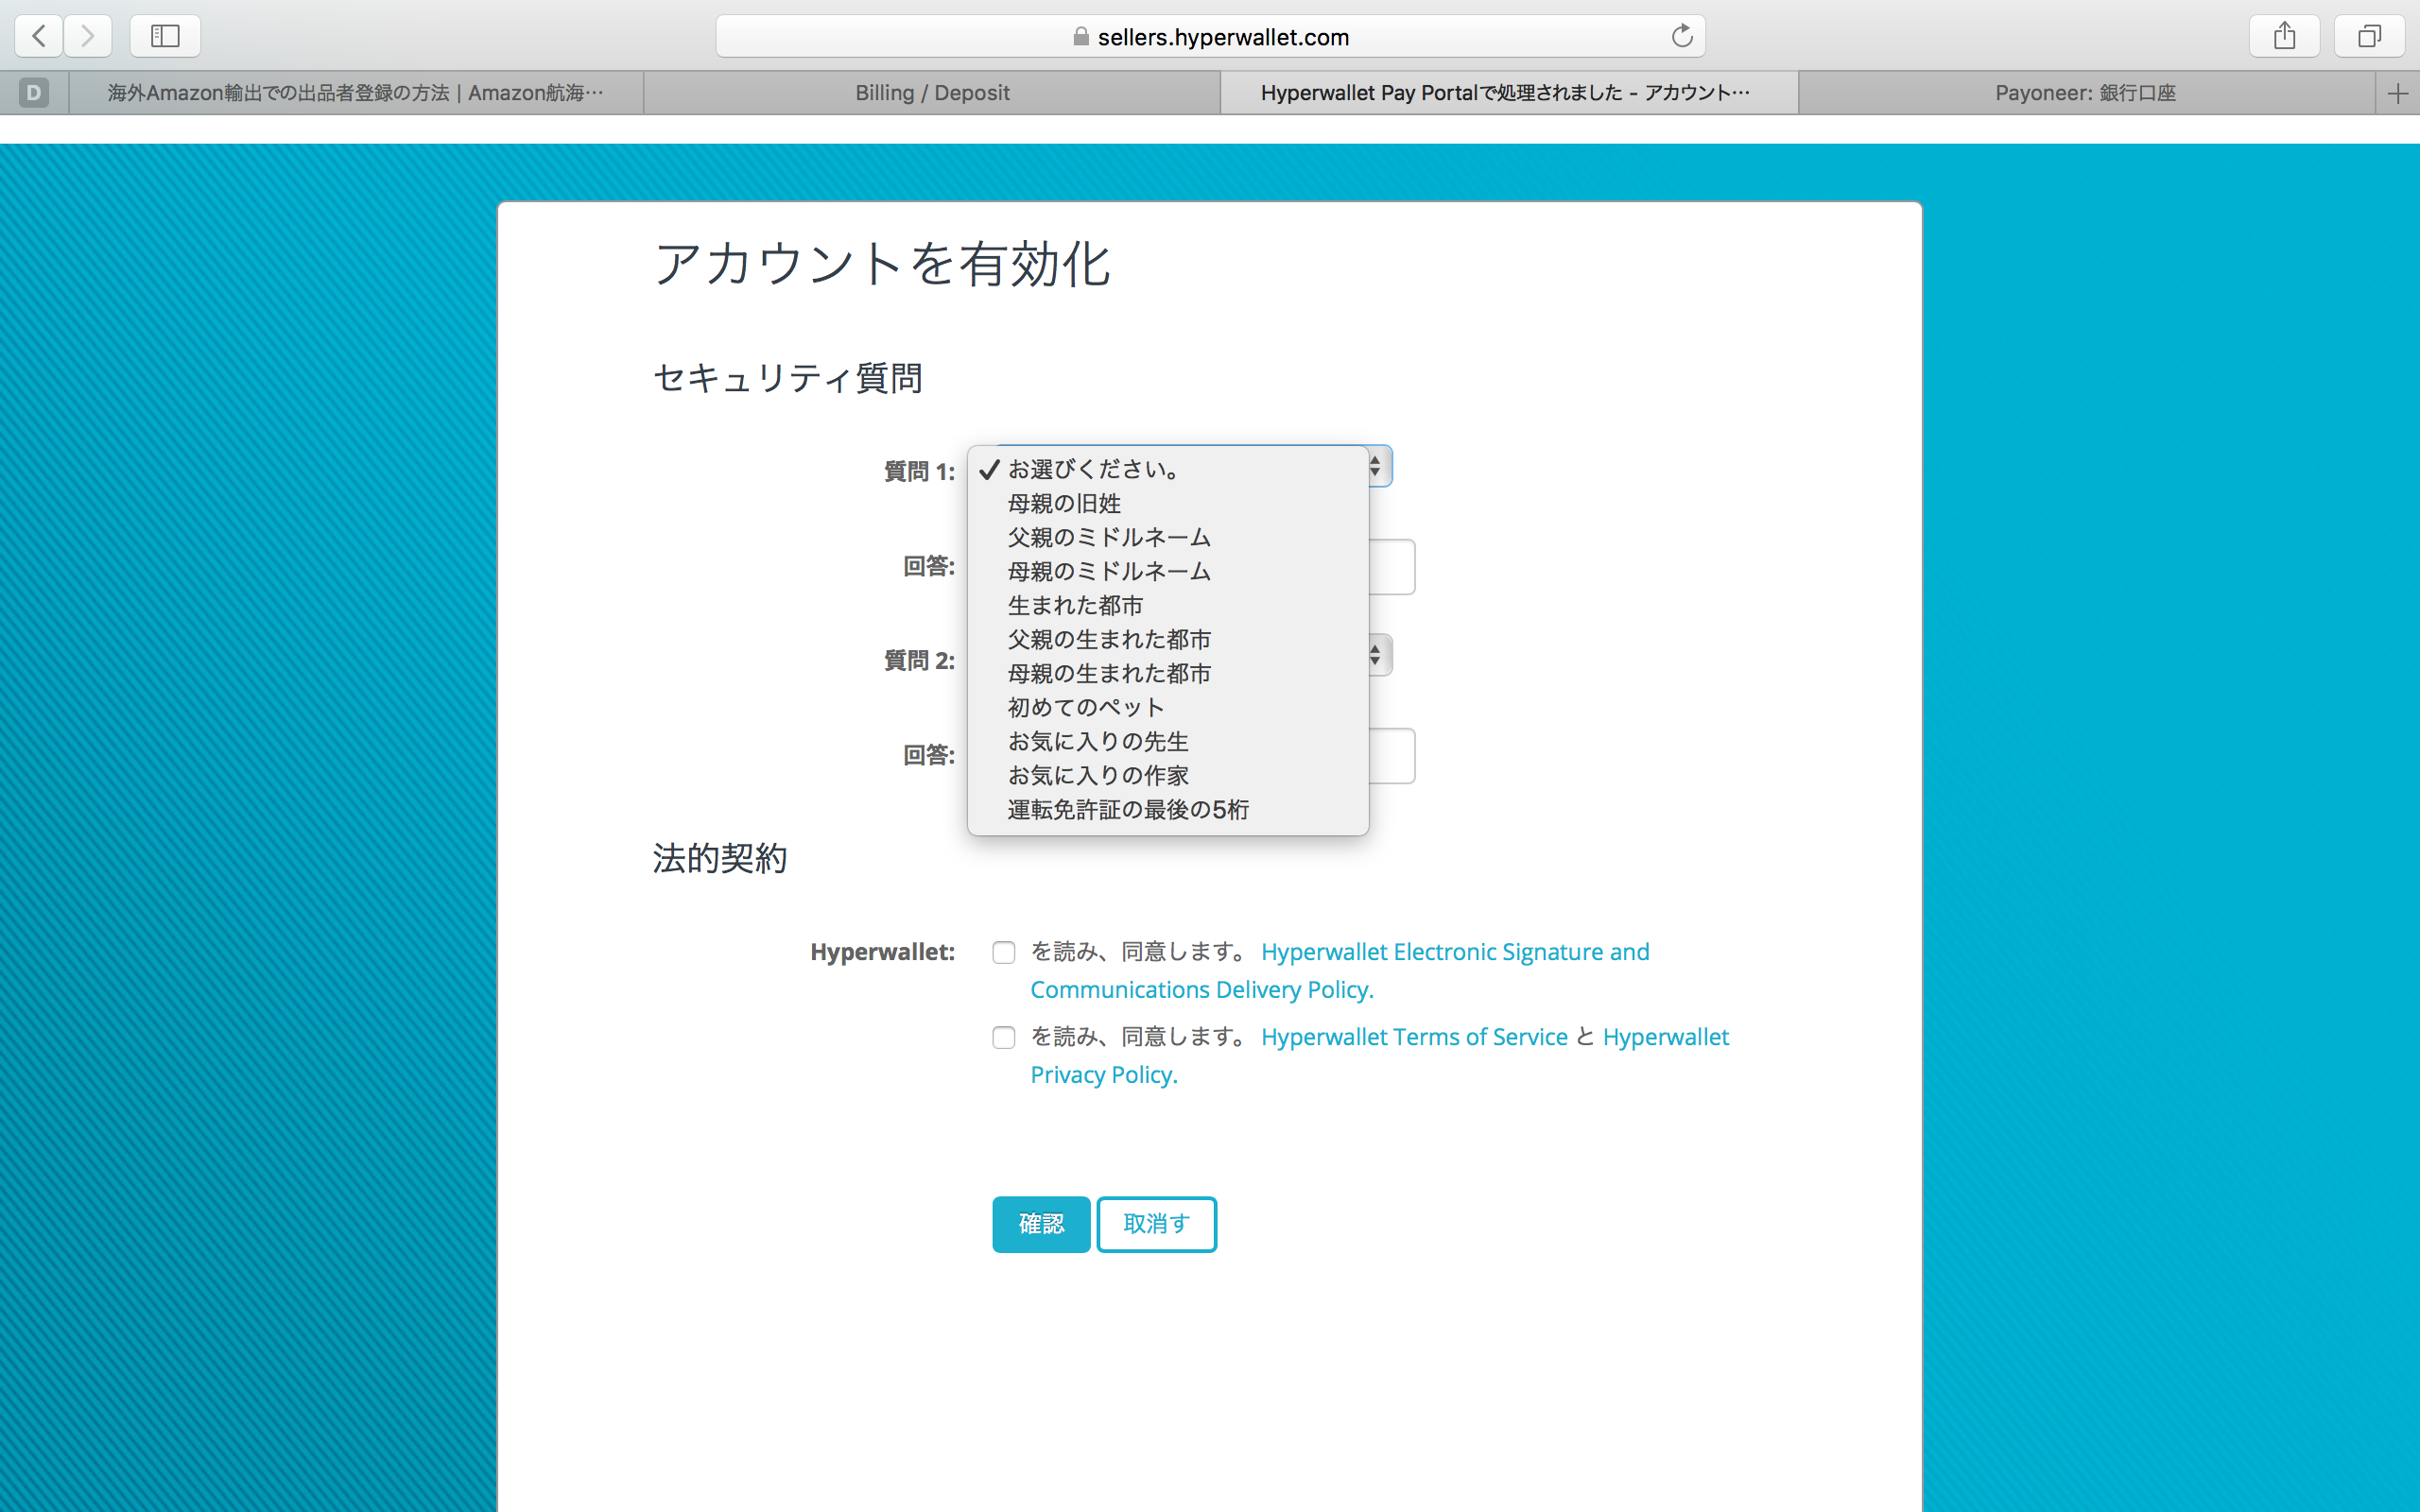Image resolution: width=2420 pixels, height=1512 pixels.
Task: Agree to Electronic Signature policy checkbox
Action: pyautogui.click(x=1004, y=952)
